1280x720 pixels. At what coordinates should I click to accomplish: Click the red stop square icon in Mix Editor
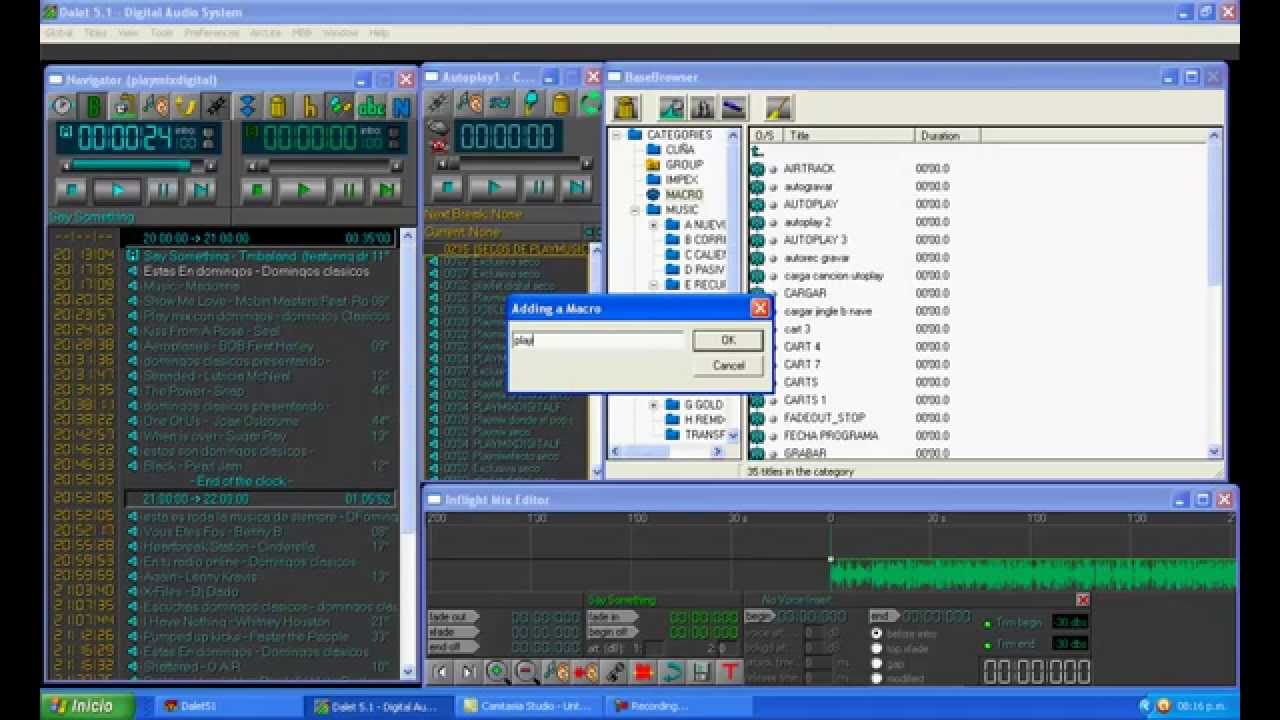click(x=643, y=672)
